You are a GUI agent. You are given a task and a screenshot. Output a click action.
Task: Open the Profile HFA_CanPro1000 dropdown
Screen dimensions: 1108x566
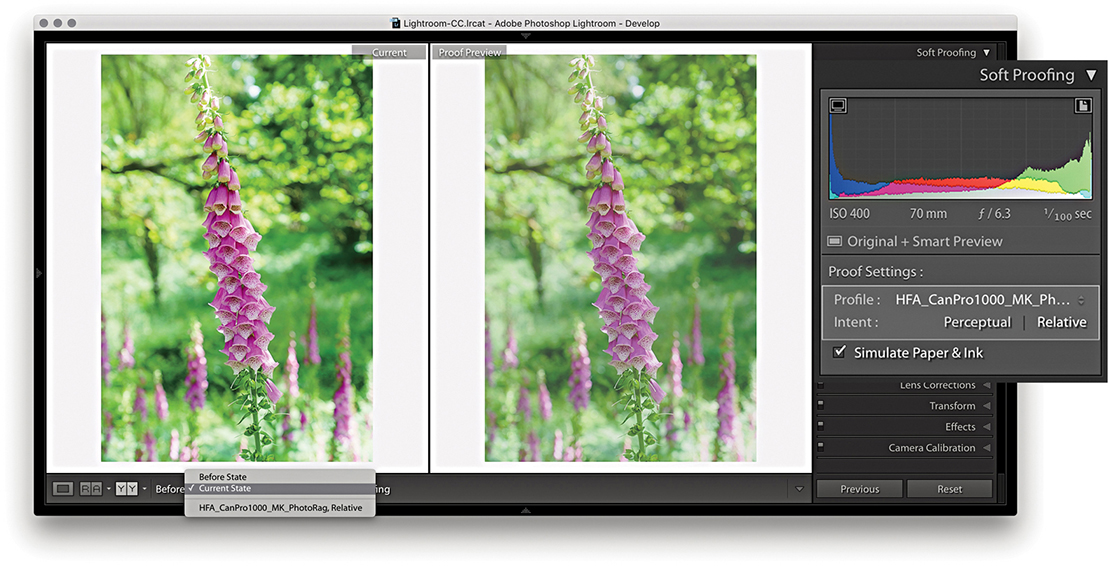(x=989, y=300)
